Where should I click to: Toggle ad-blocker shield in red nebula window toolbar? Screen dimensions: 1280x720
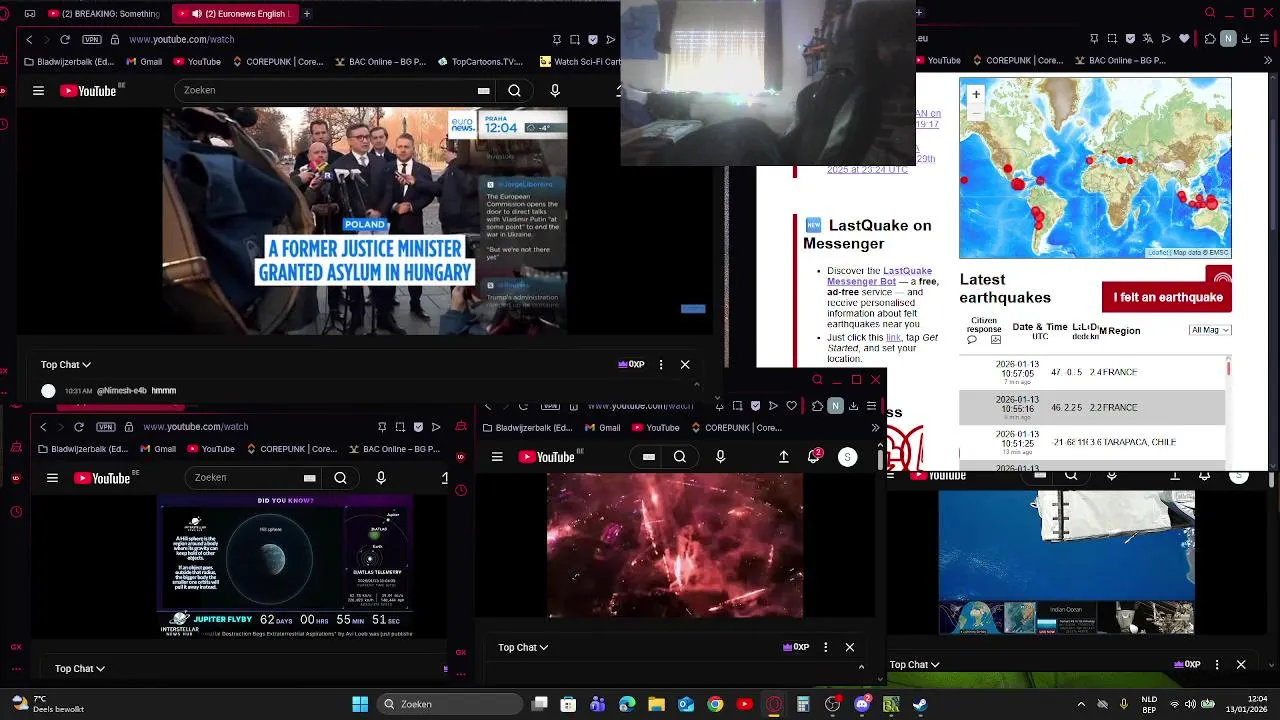755,406
